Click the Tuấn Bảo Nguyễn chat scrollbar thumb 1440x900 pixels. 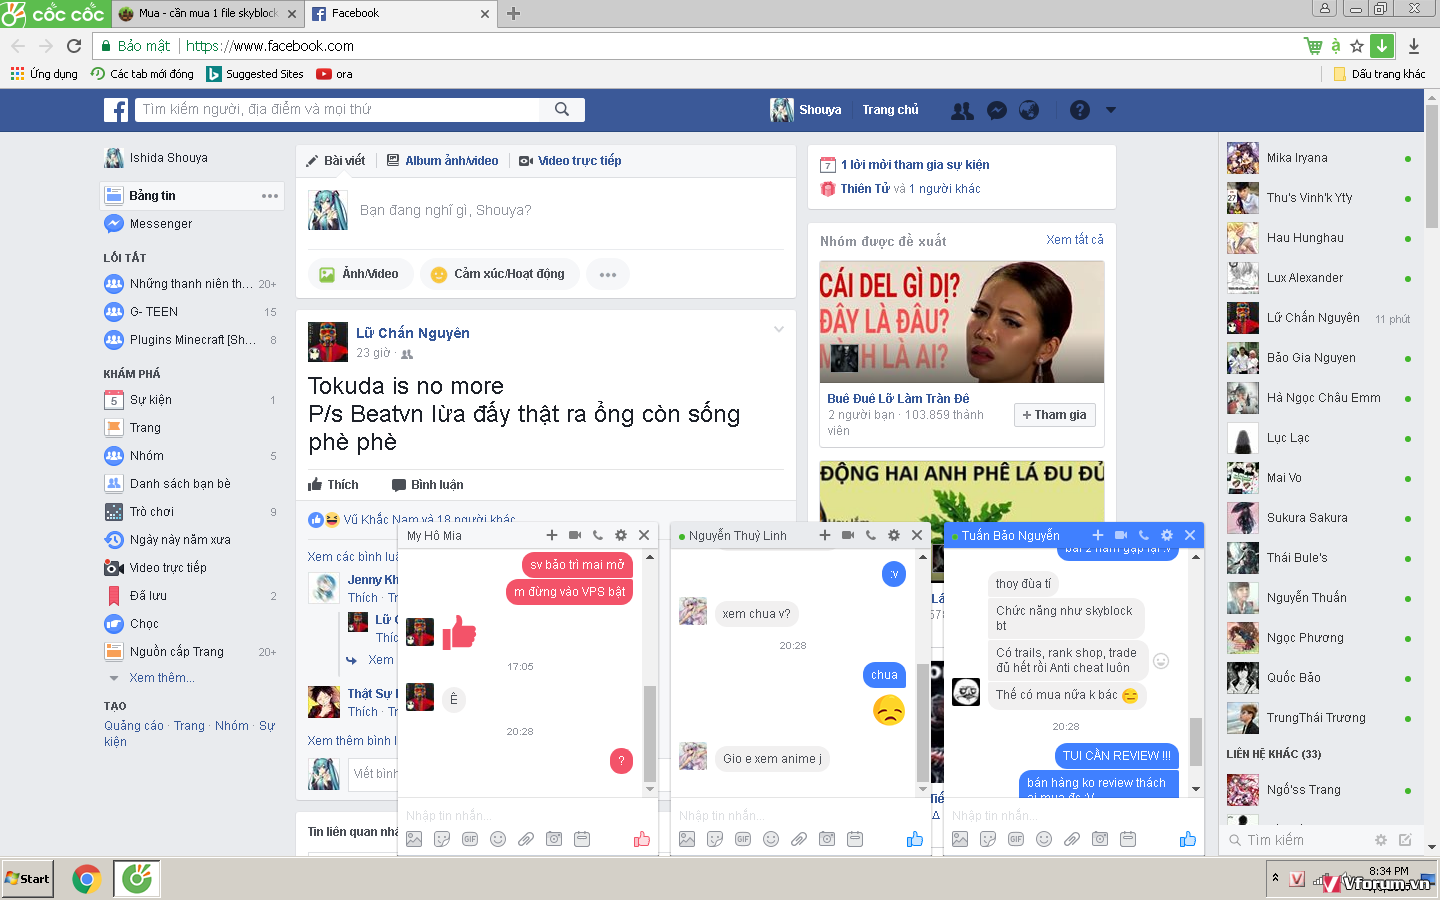click(x=1196, y=742)
